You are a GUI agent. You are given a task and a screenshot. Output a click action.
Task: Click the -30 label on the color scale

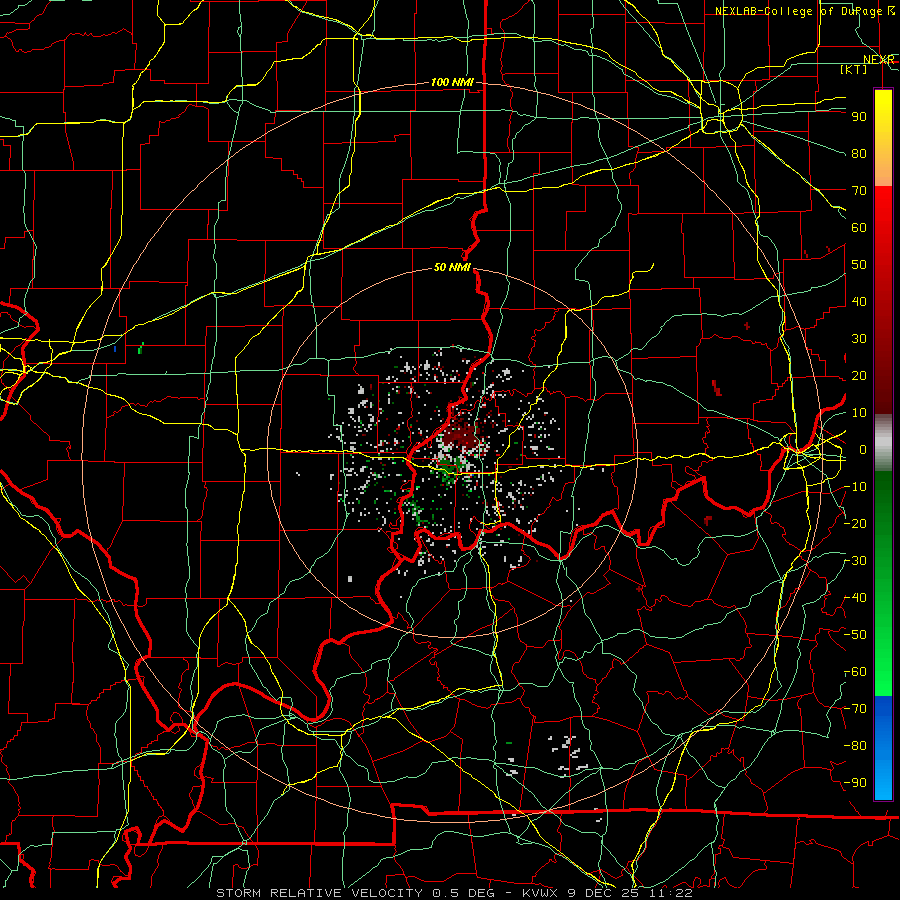pyautogui.click(x=855, y=560)
